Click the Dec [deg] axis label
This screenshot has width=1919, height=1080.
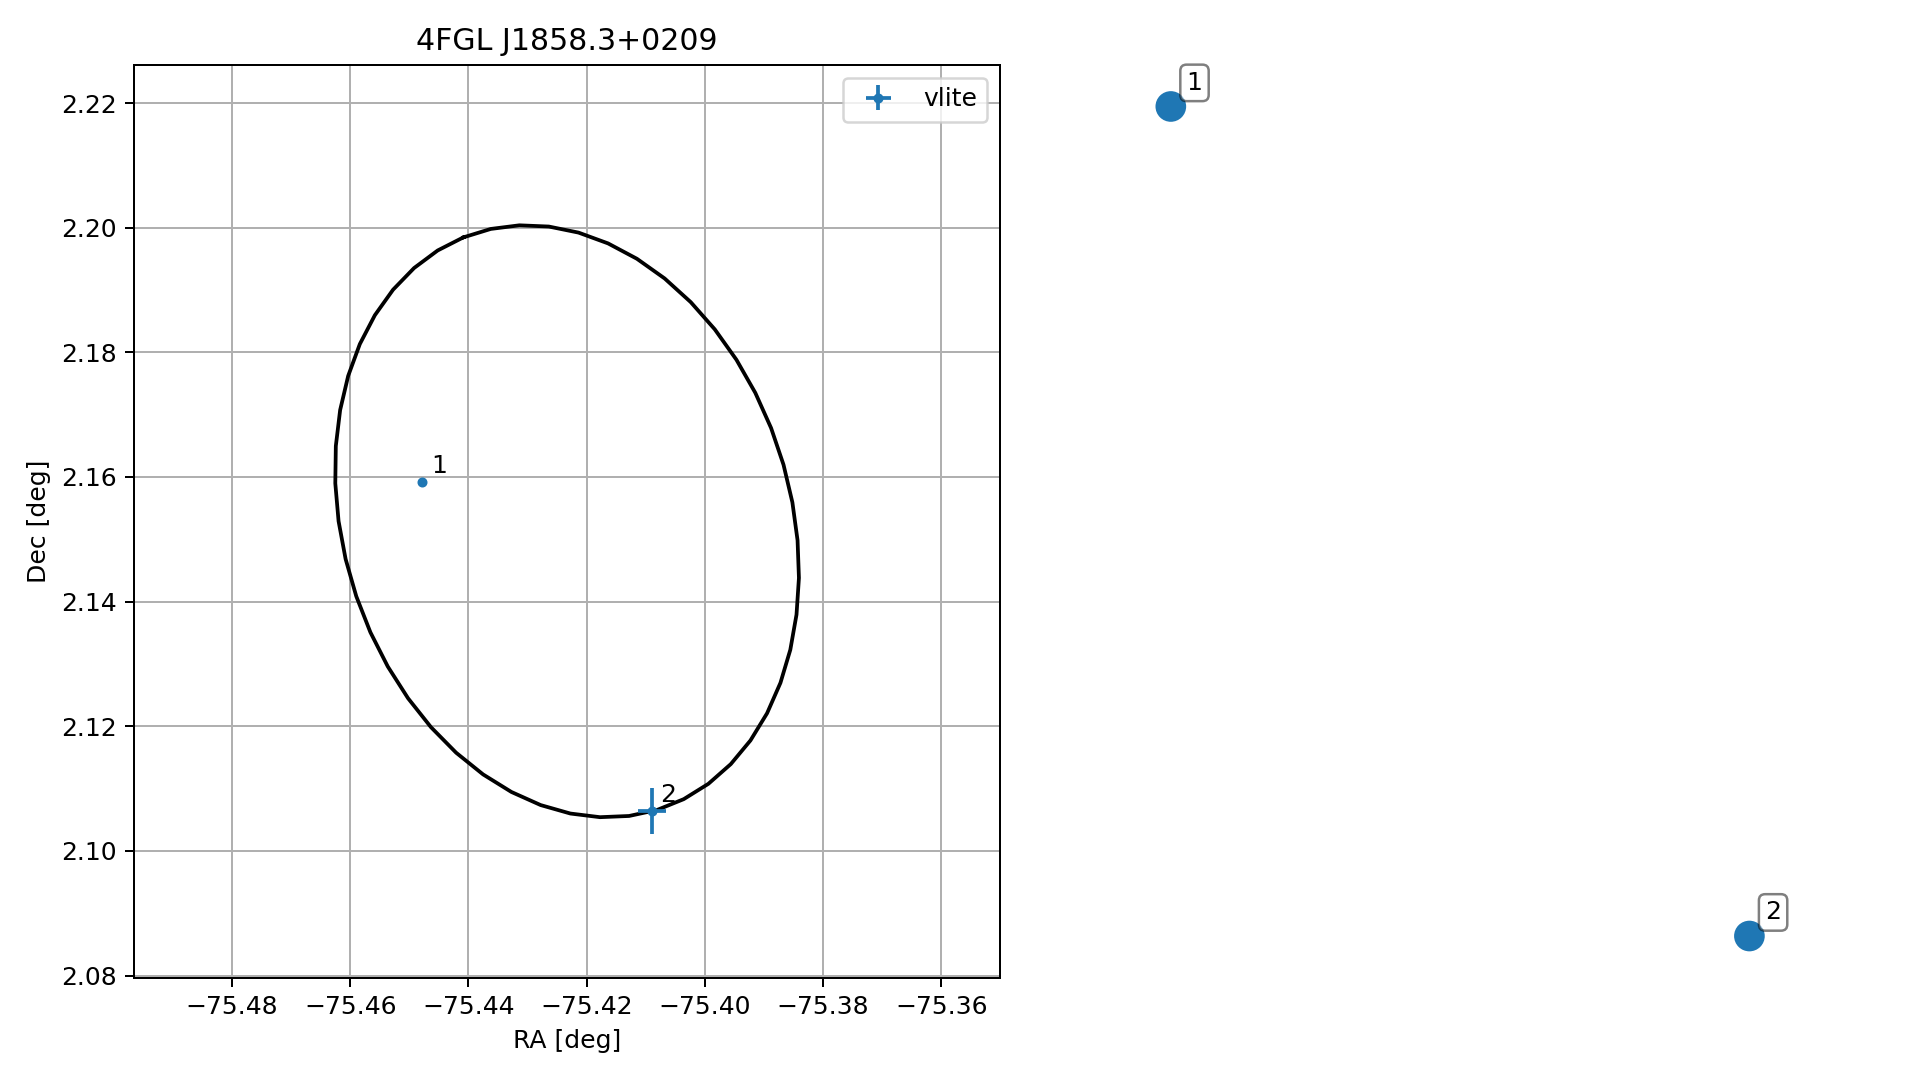click(x=37, y=521)
